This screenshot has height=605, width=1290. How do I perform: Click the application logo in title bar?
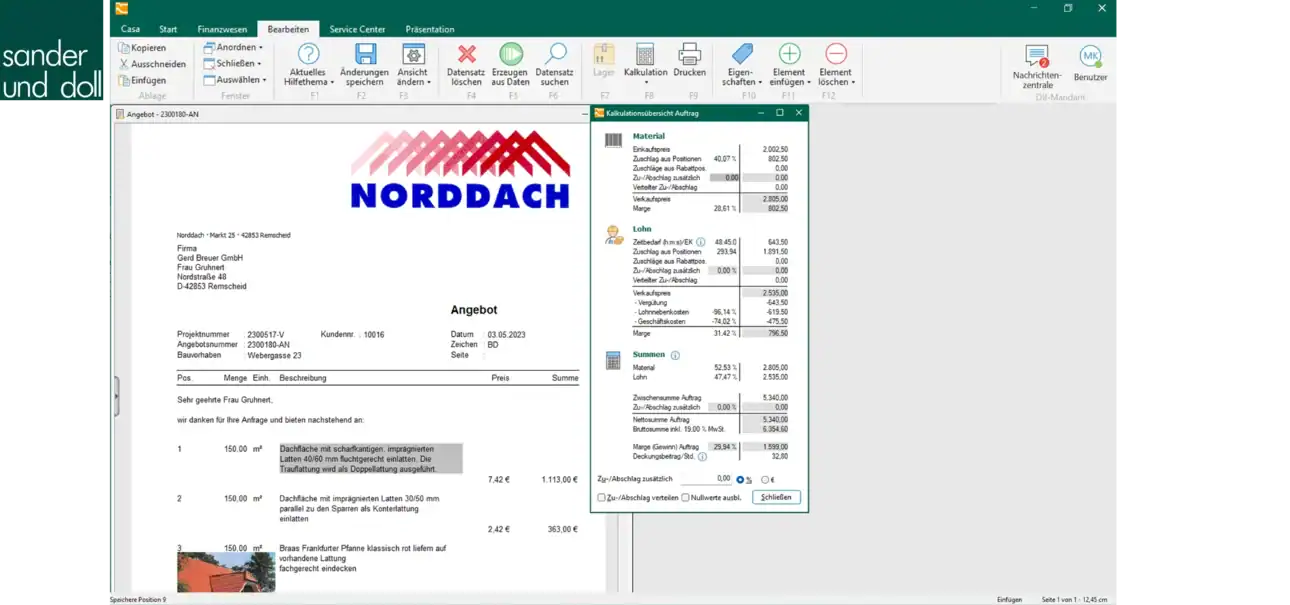pyautogui.click(x=121, y=8)
